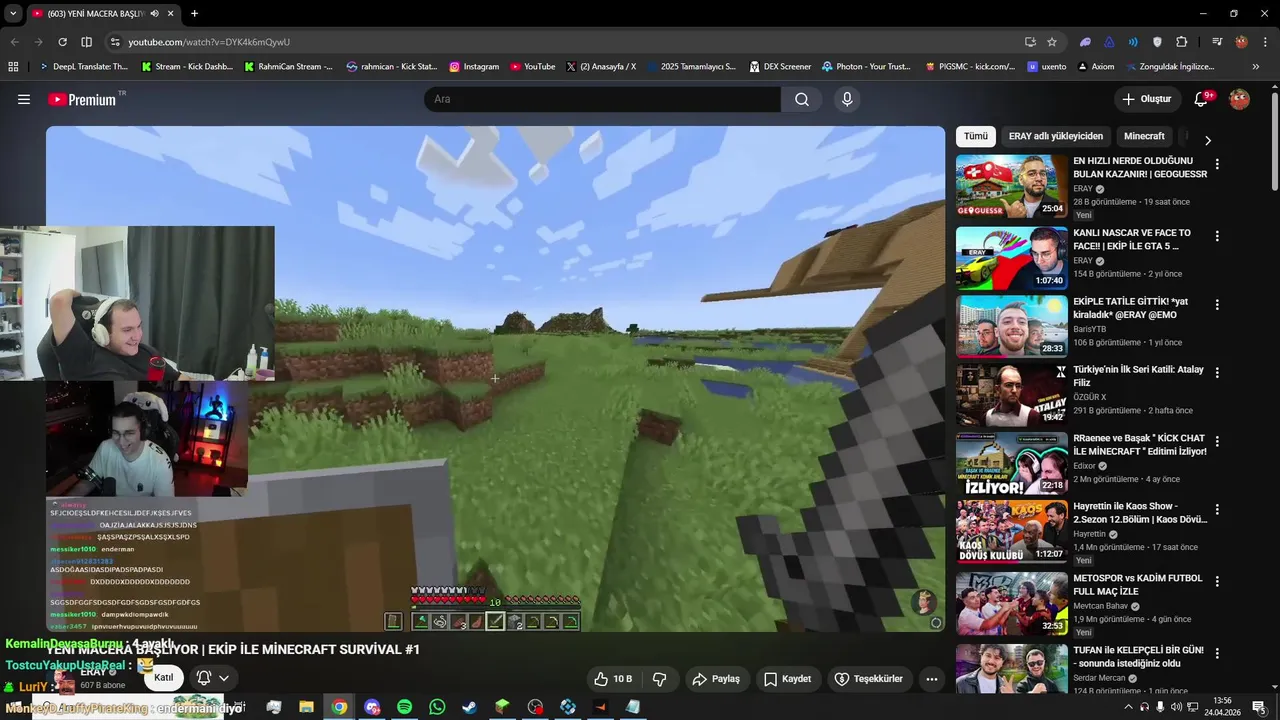1280x720 pixels.
Task: Open the Chrome bookmarks apps grid
Action: [x=13, y=66]
